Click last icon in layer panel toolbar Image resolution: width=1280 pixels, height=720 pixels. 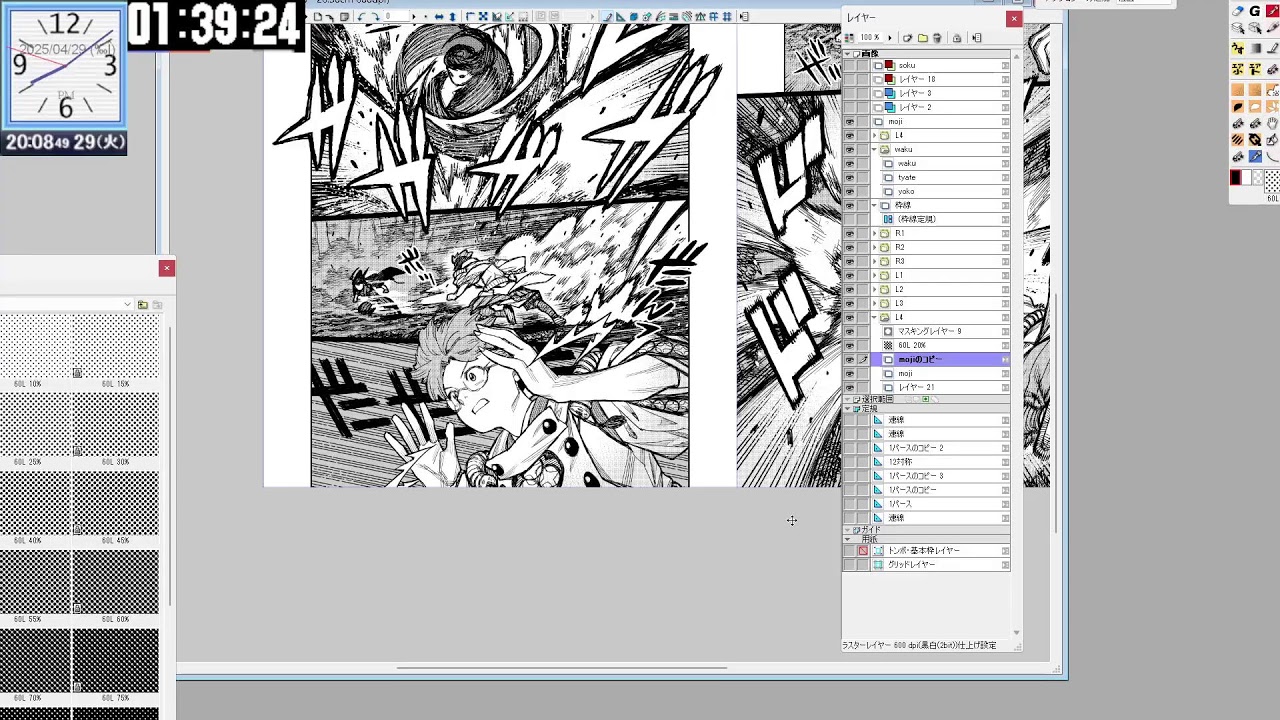[977, 38]
